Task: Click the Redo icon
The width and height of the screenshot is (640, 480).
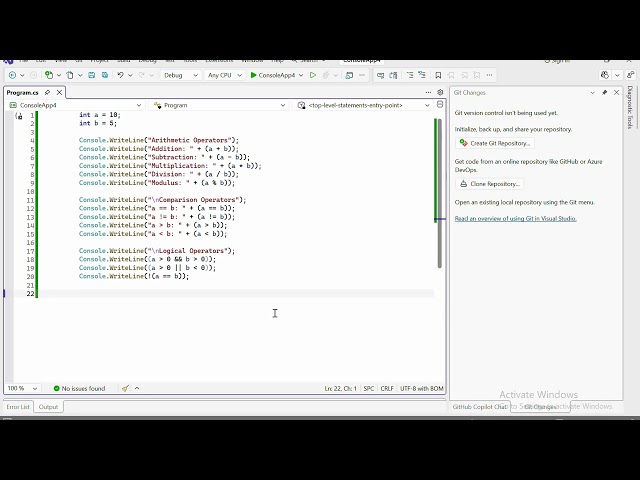Action: (x=142, y=75)
